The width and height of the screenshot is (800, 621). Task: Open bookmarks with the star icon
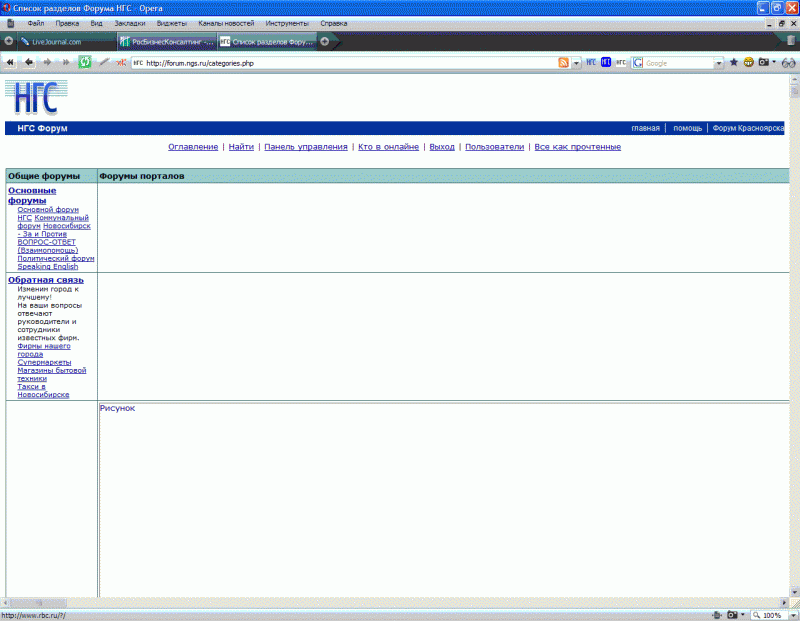point(734,62)
